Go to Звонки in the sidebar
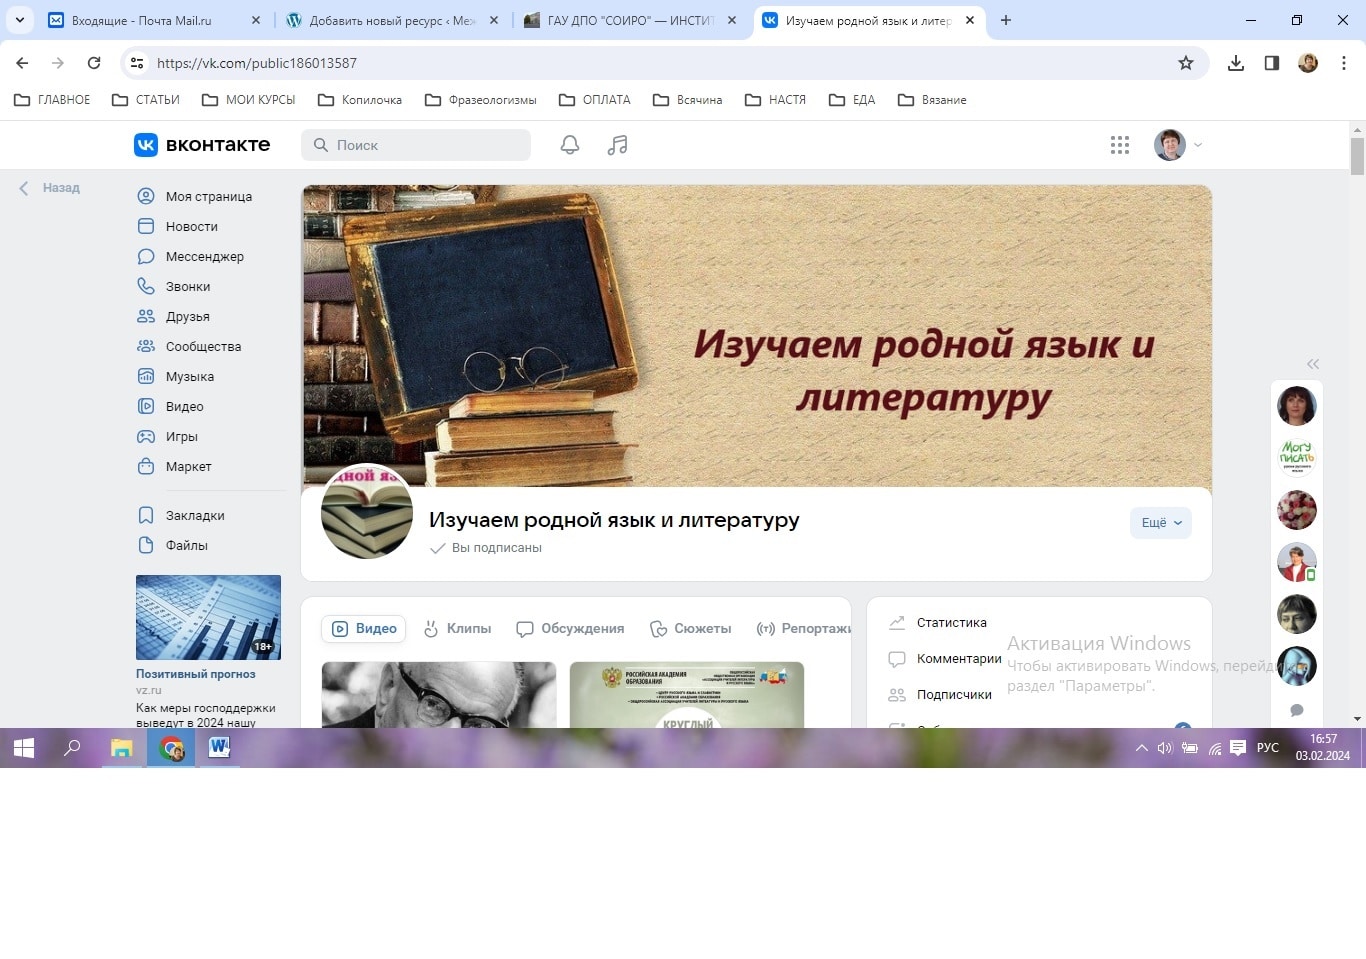The image size is (1366, 959). 187,287
